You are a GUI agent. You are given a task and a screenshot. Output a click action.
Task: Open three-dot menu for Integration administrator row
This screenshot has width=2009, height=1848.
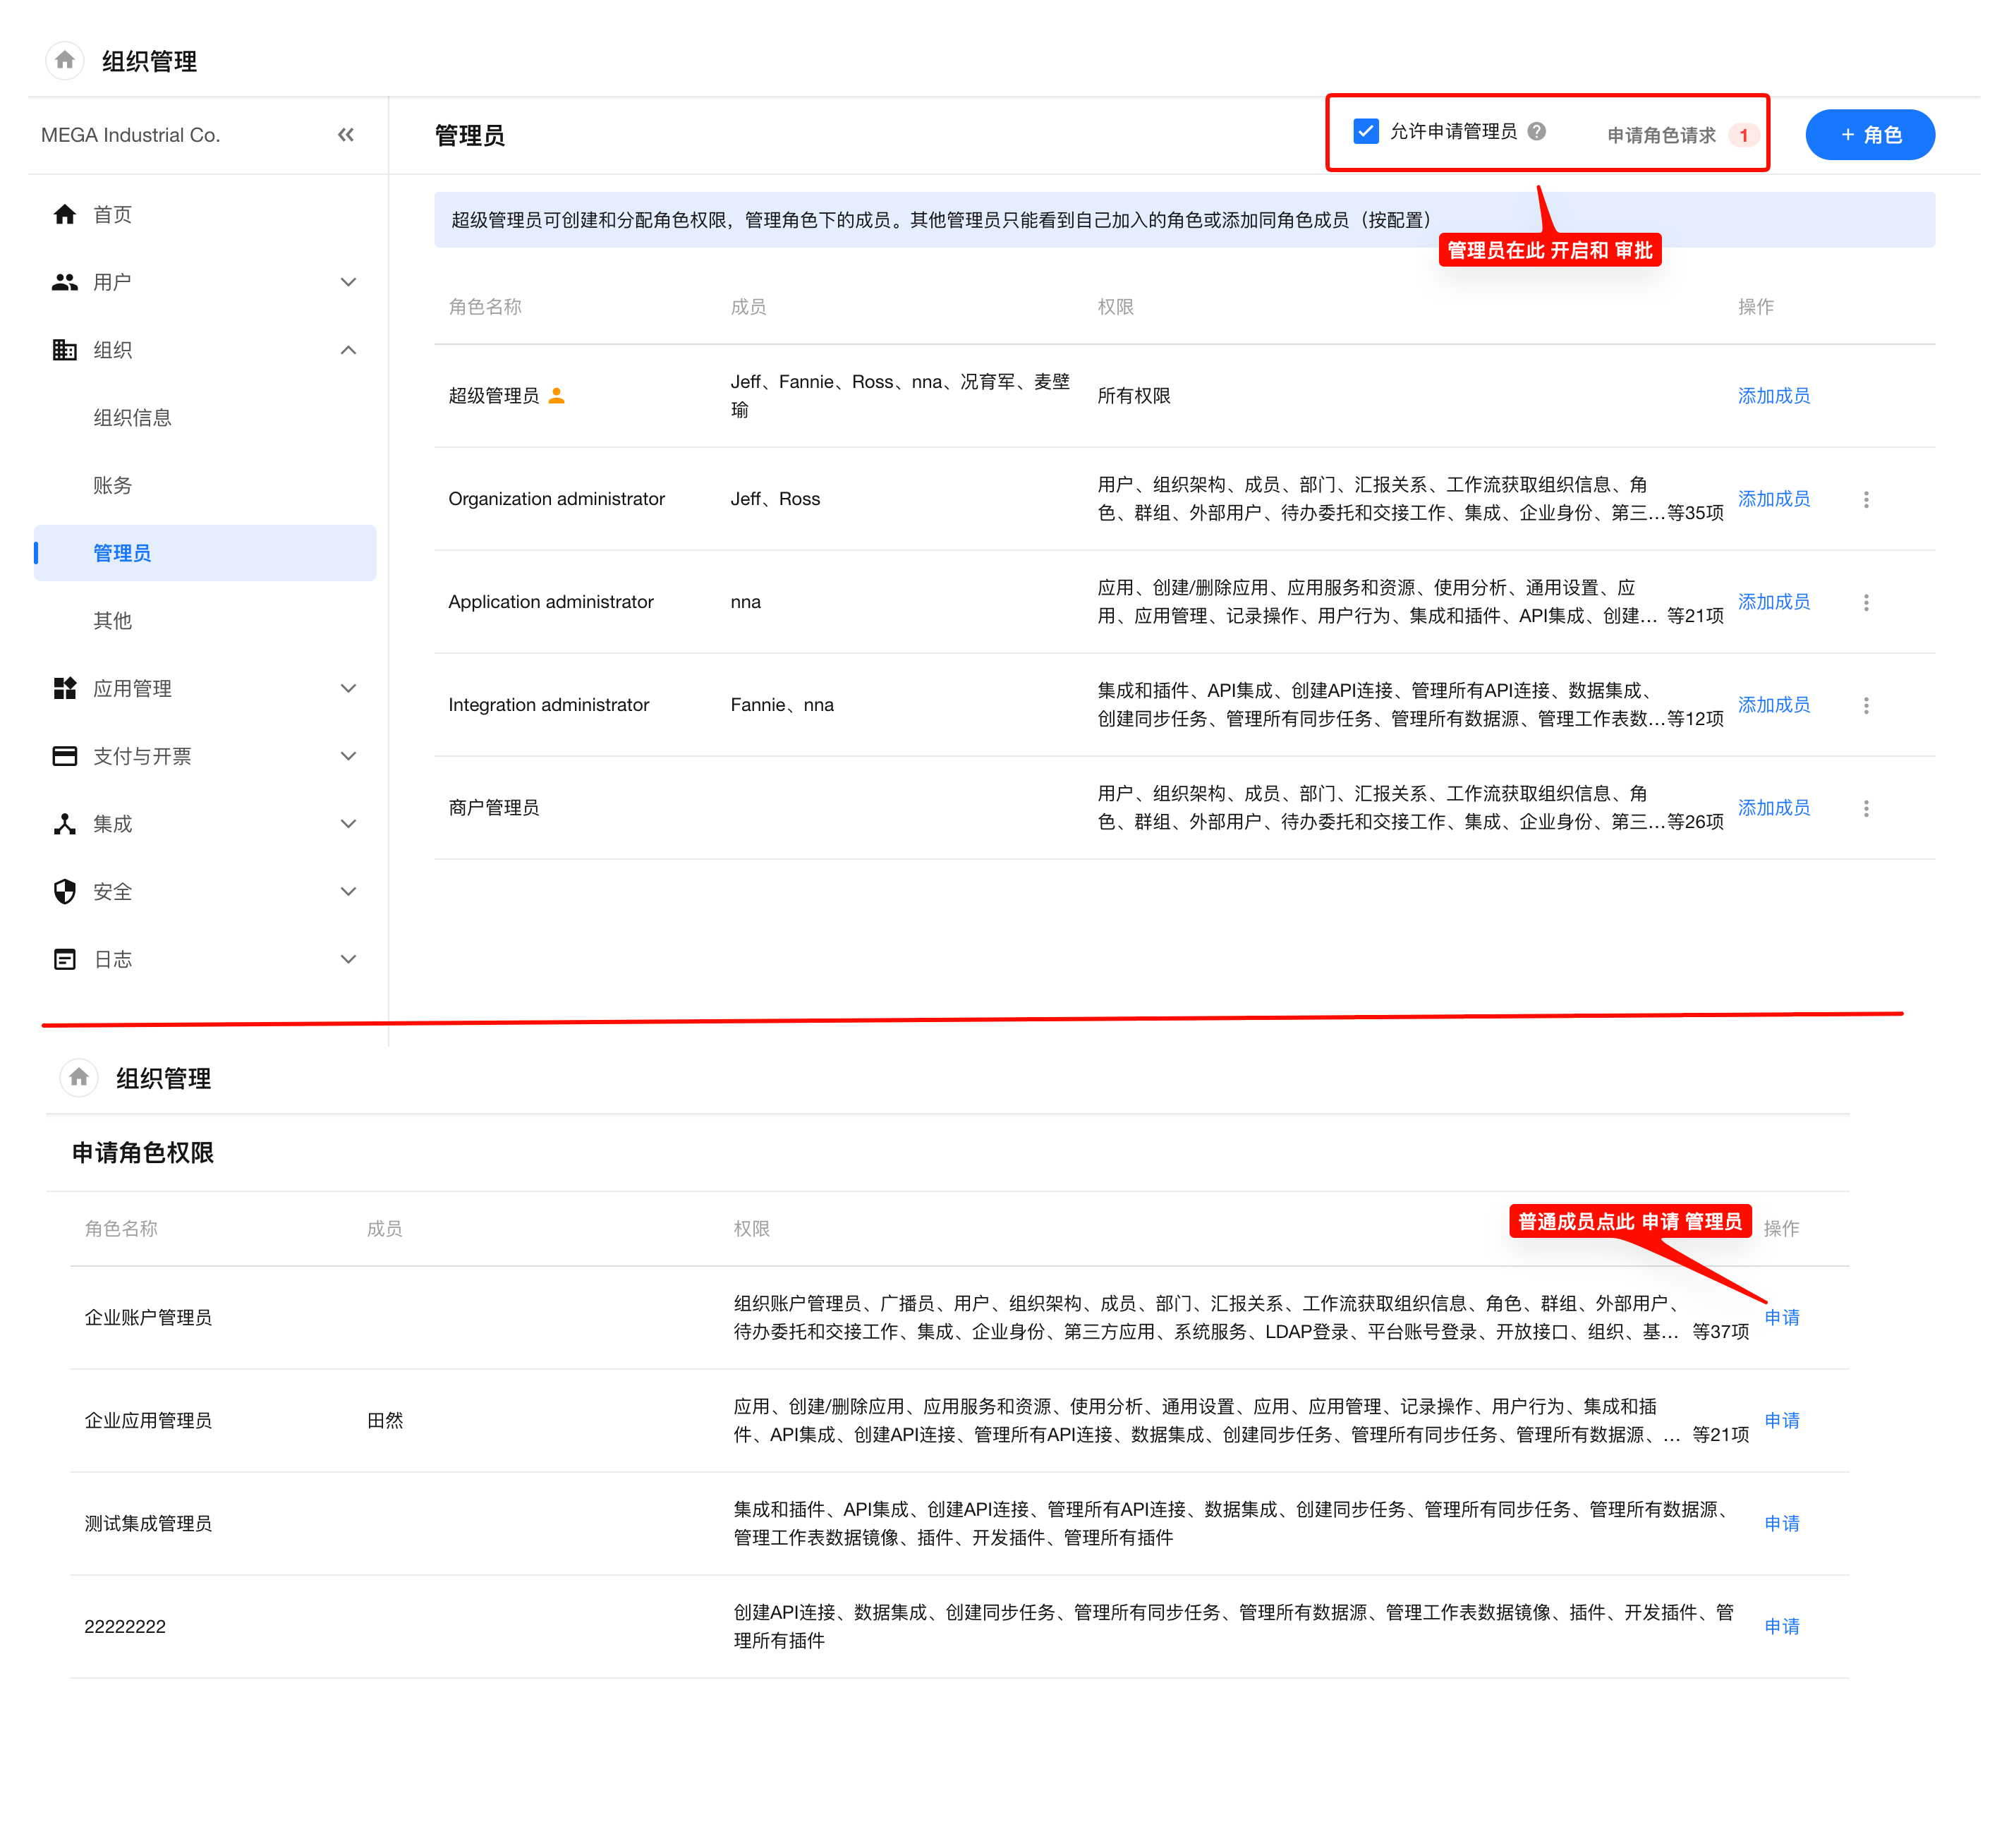pos(1866,705)
